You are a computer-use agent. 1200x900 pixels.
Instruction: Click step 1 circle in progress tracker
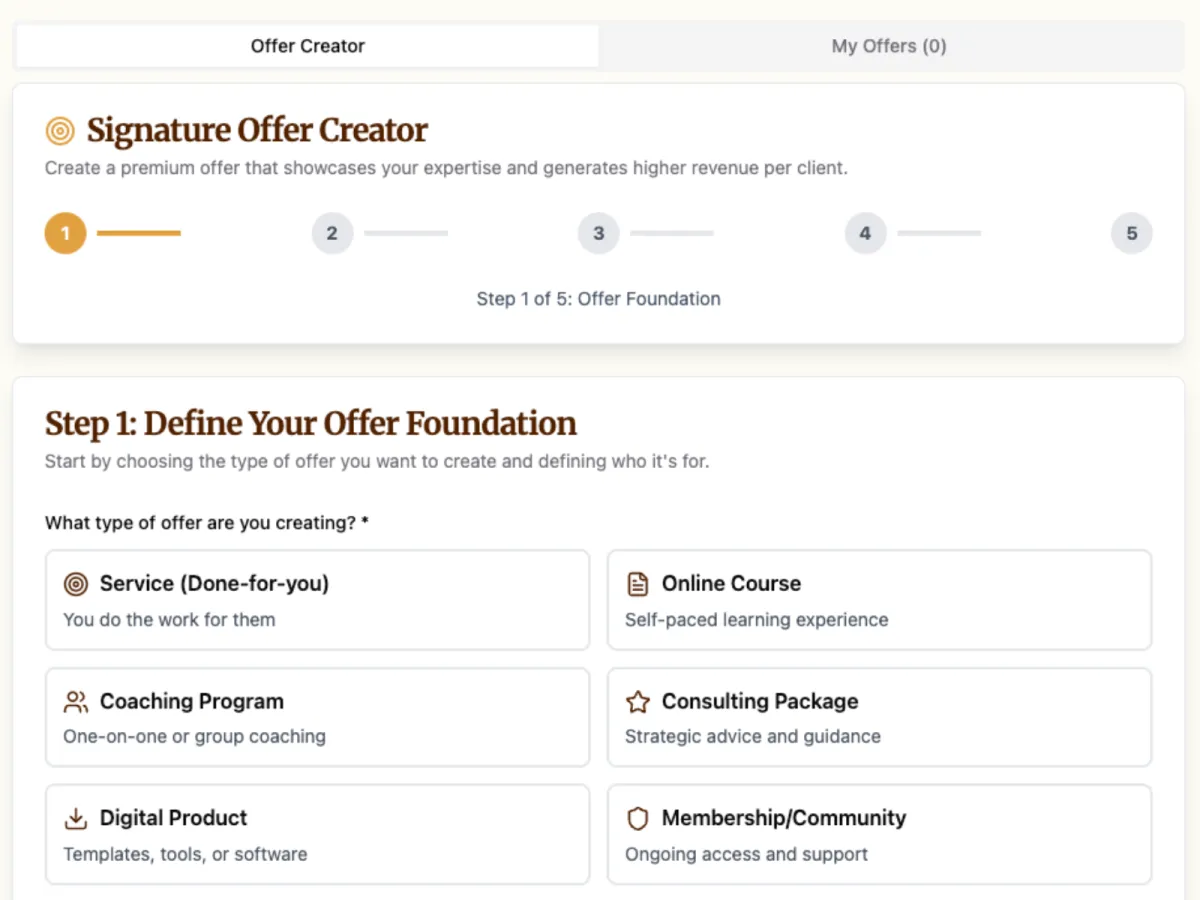point(65,234)
